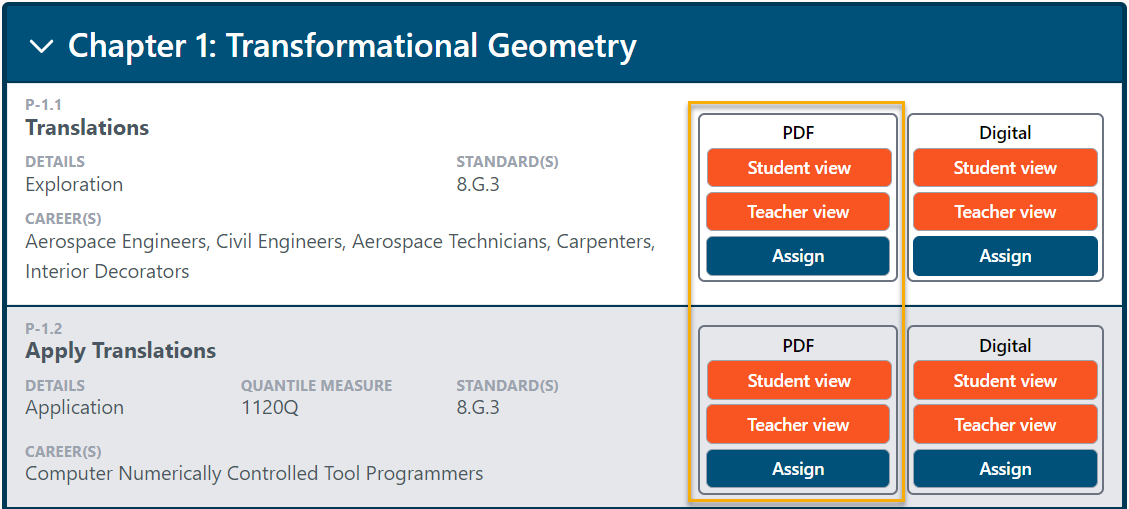Assign the Translations Digital lesson
Viewport: 1129px width, 509px height.
1005,256
